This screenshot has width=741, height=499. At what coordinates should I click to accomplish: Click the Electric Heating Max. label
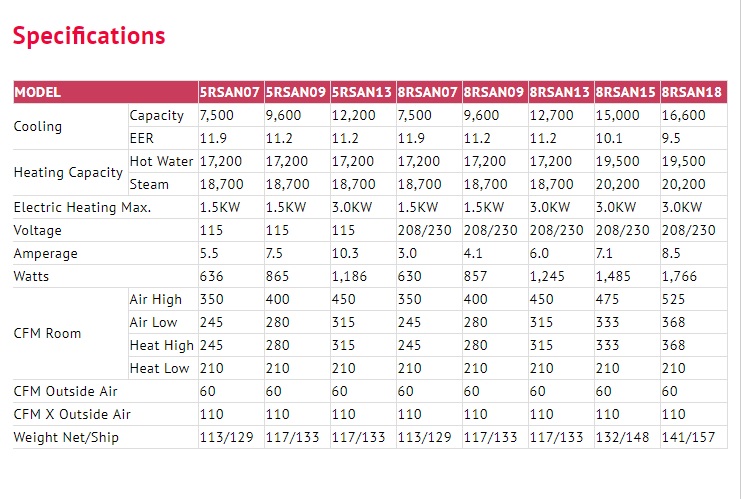(x=82, y=207)
